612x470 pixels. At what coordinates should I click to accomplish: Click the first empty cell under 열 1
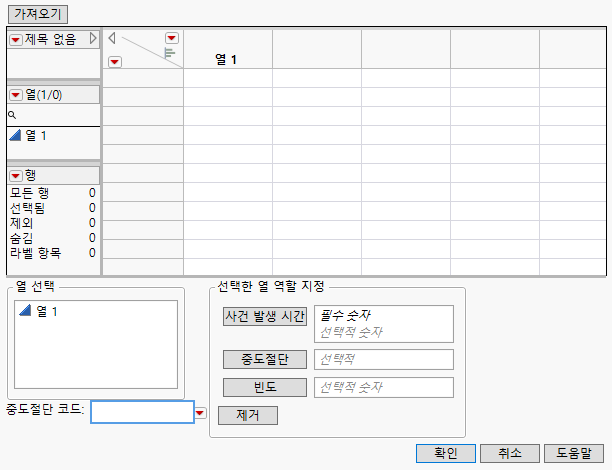coord(228,78)
